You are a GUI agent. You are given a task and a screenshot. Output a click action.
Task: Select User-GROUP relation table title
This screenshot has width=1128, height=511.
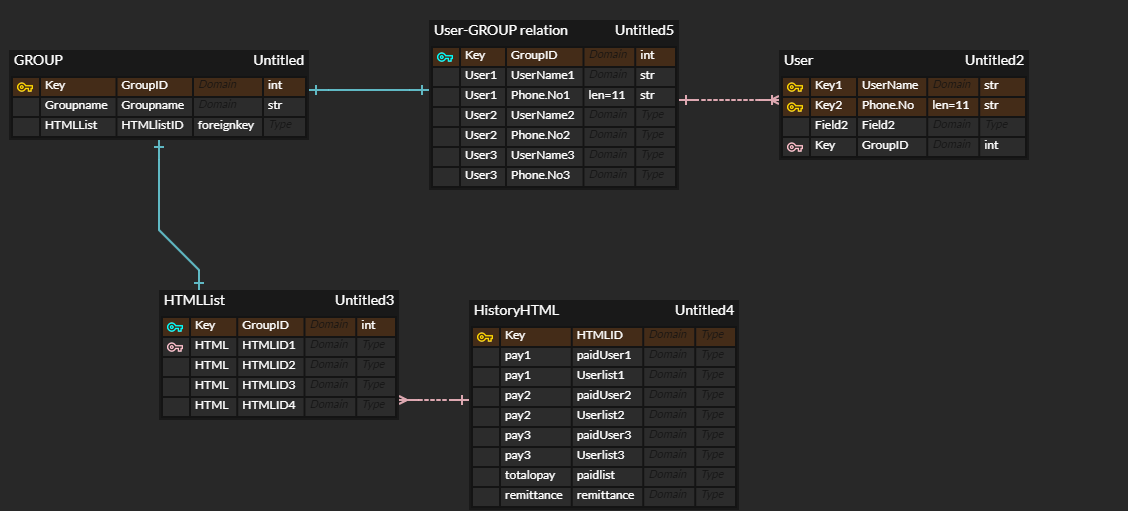(x=501, y=30)
